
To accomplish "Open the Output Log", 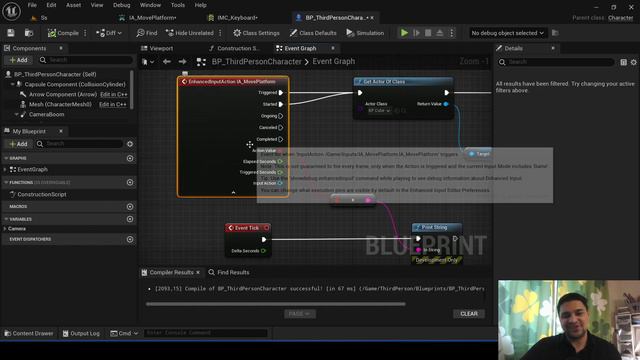I will coord(81,333).
